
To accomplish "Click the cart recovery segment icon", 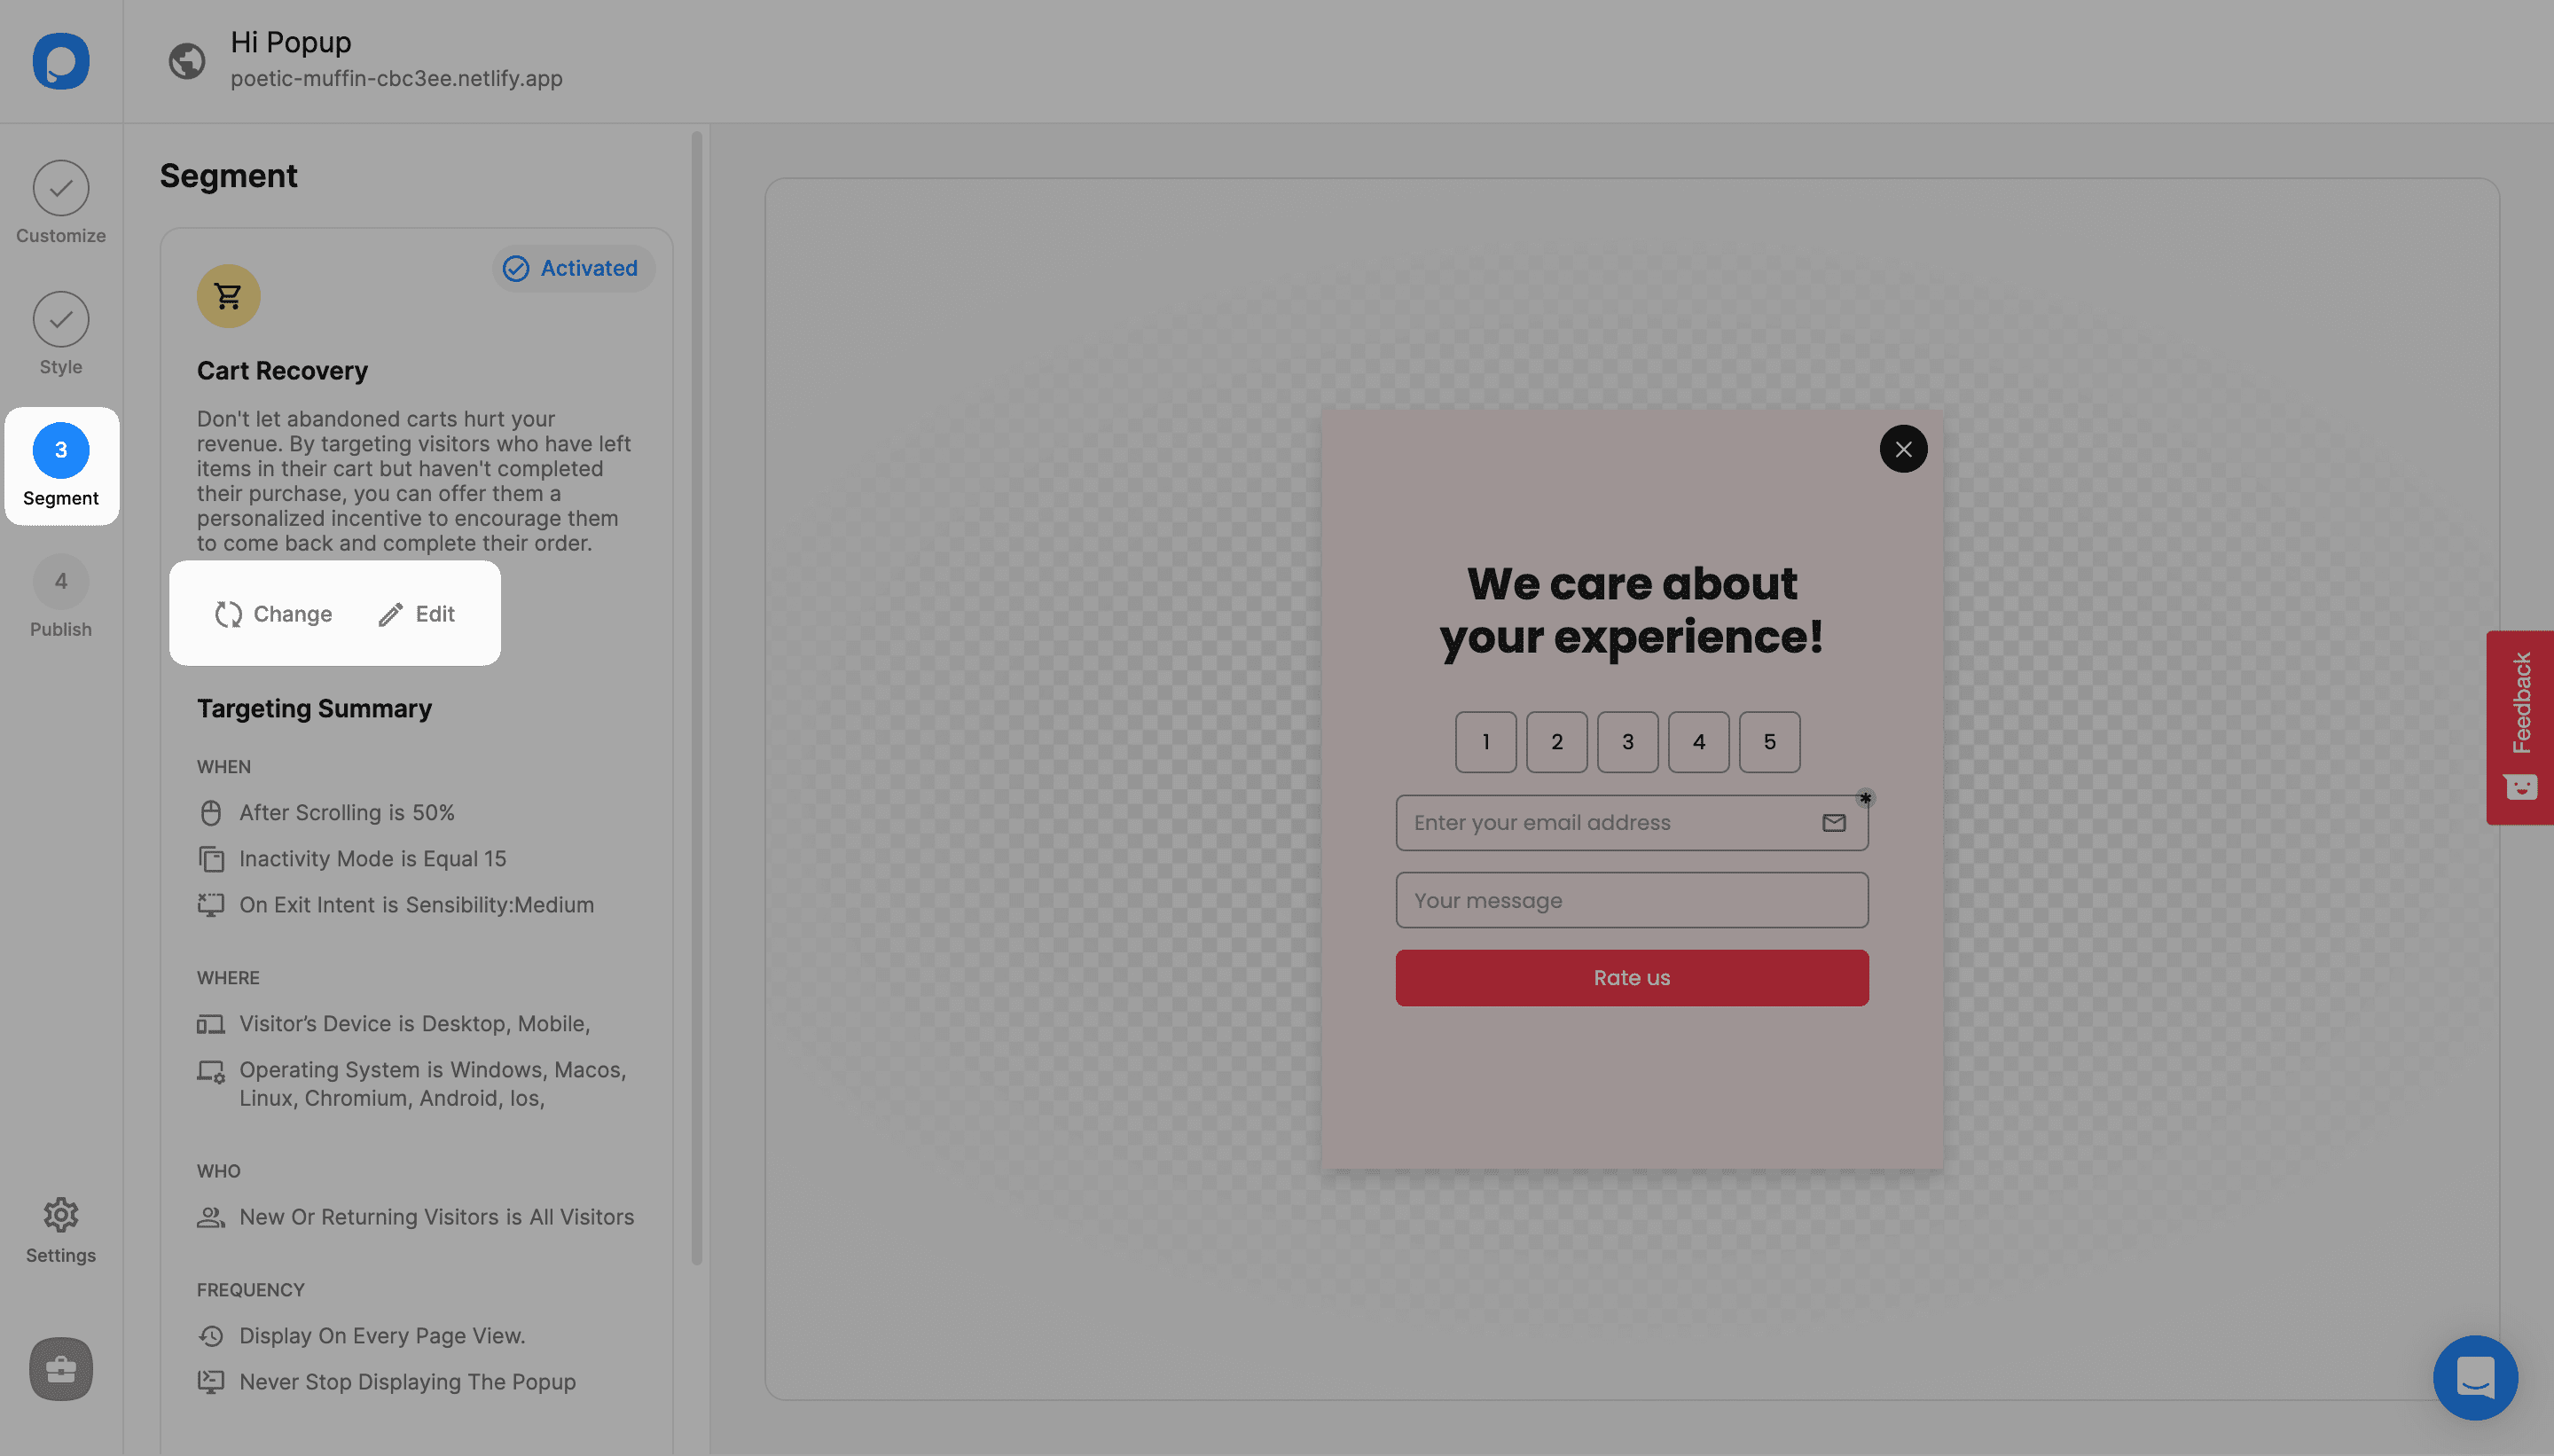I will pyautogui.click(x=228, y=294).
